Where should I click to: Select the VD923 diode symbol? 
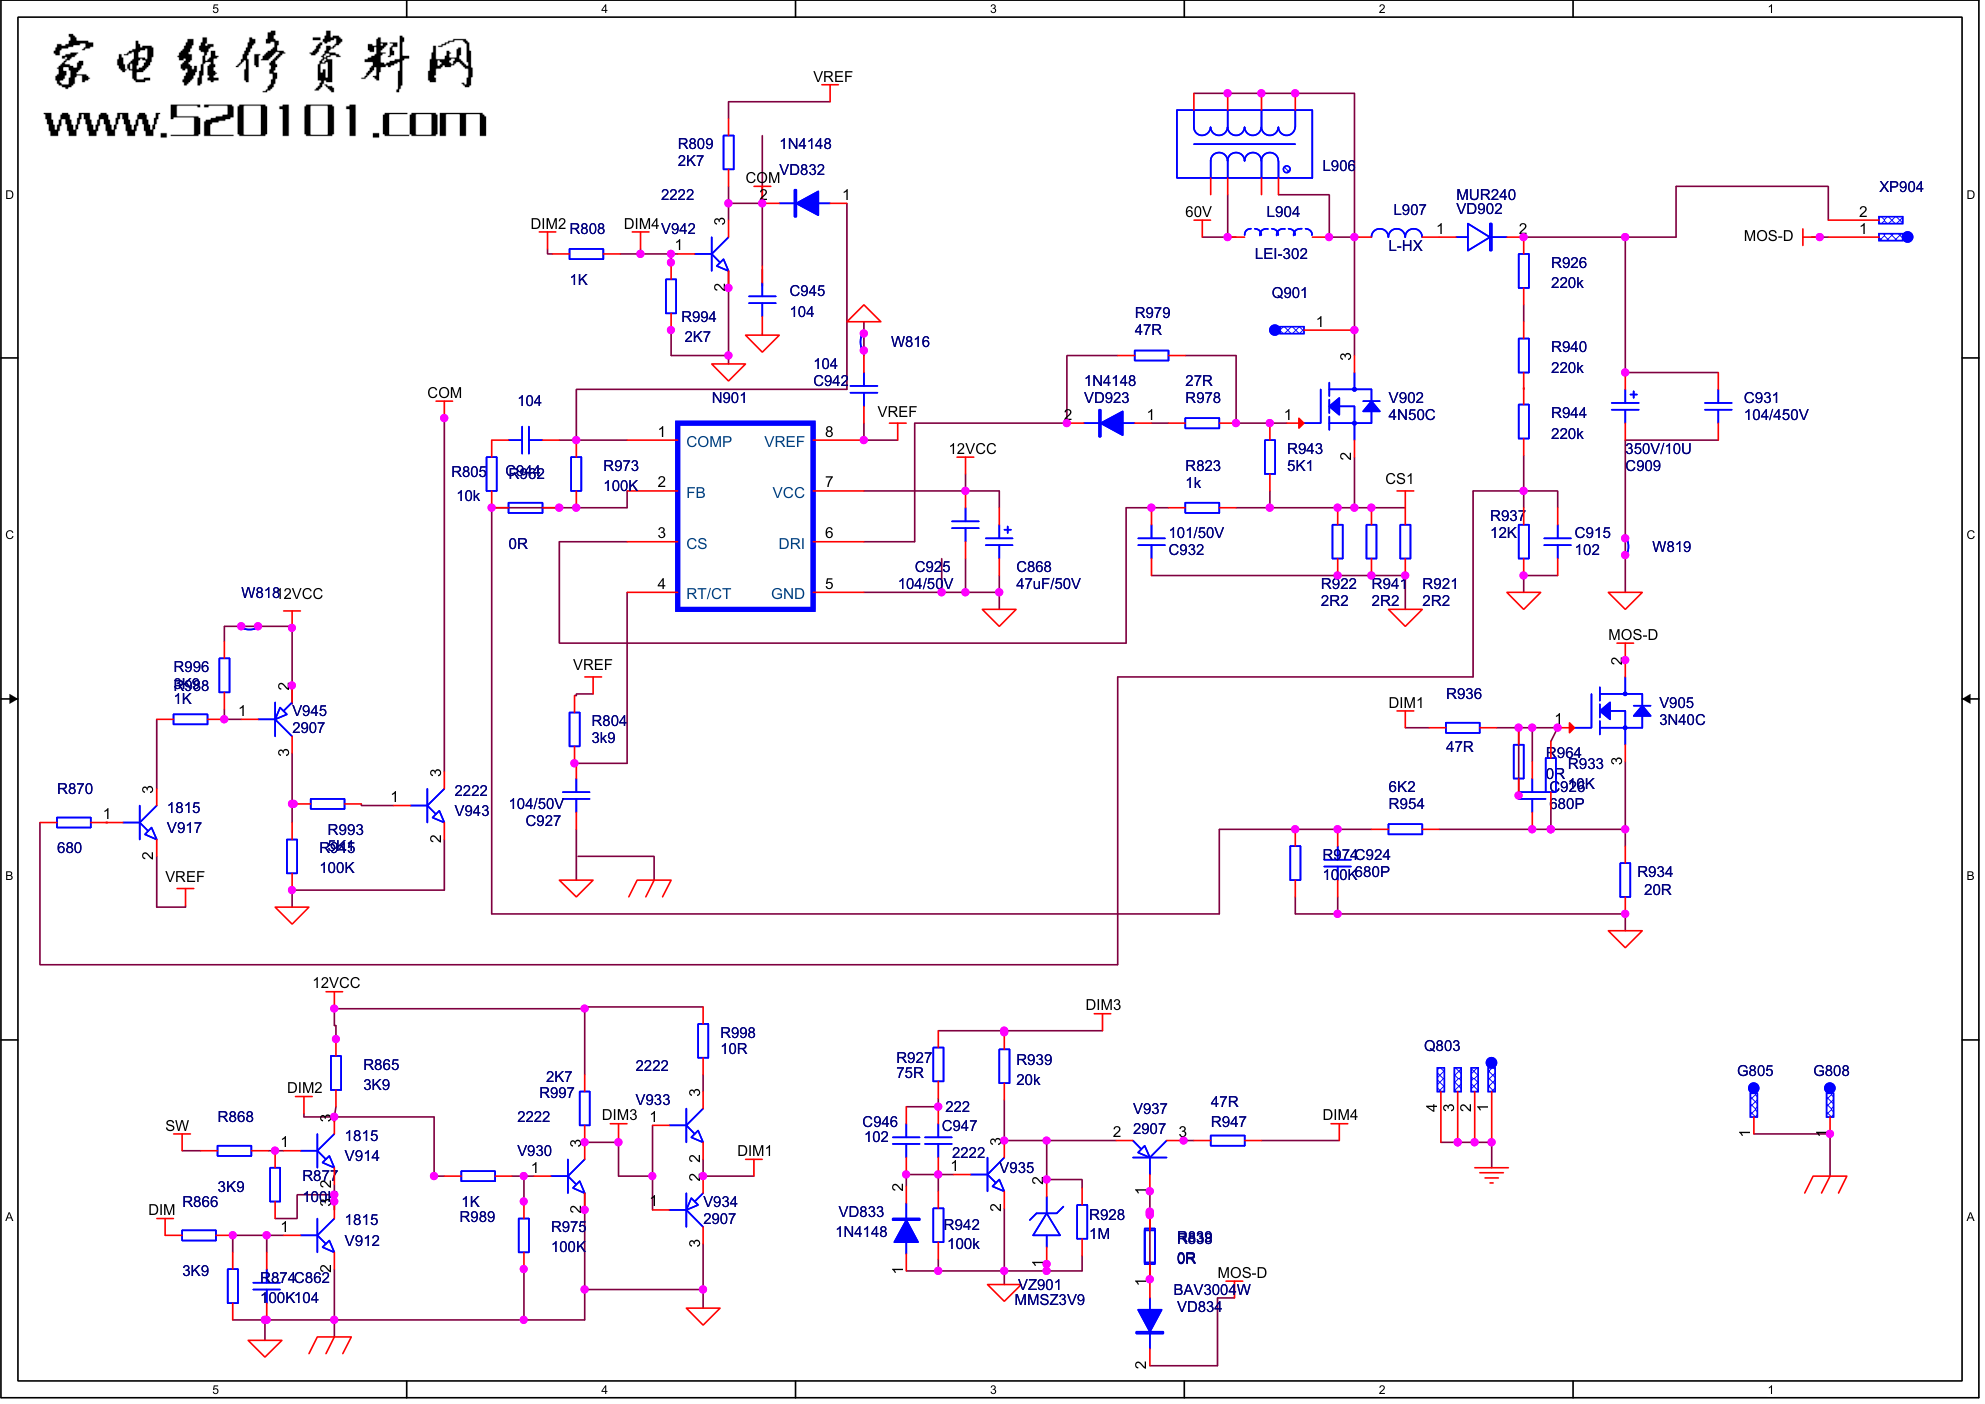(1111, 423)
